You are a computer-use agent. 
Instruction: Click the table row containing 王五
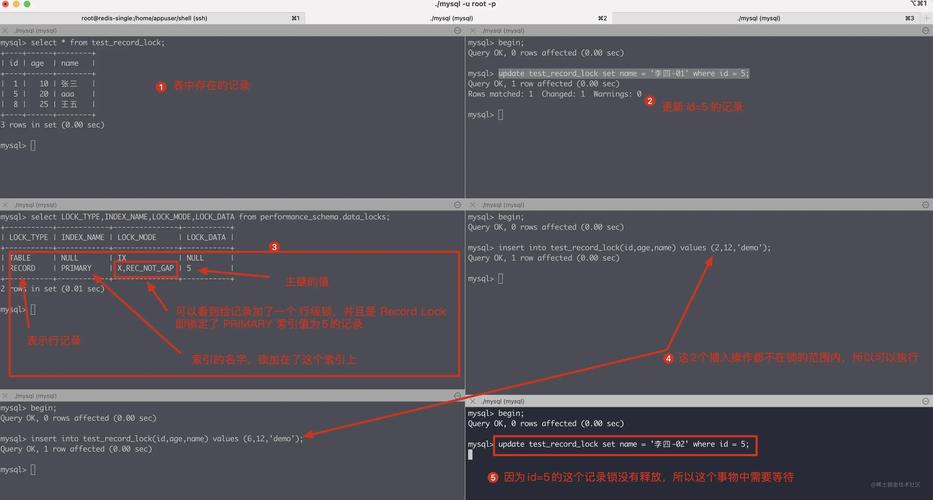coord(48,104)
